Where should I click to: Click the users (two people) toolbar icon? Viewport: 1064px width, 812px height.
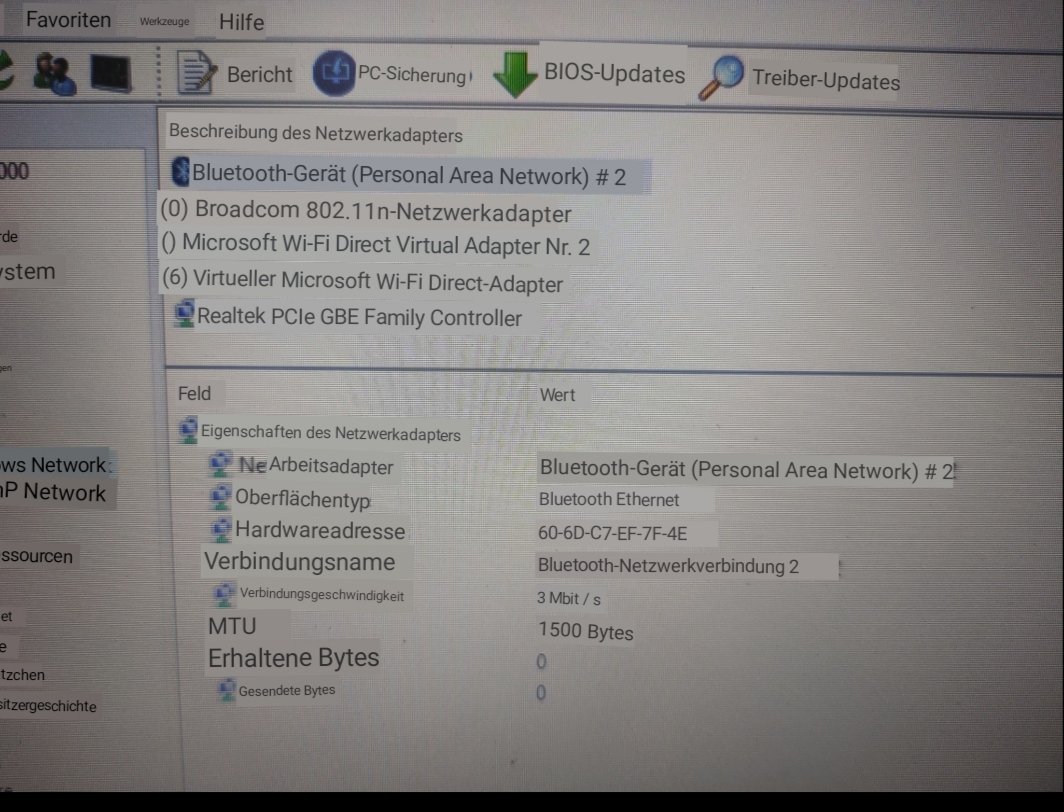pos(54,73)
